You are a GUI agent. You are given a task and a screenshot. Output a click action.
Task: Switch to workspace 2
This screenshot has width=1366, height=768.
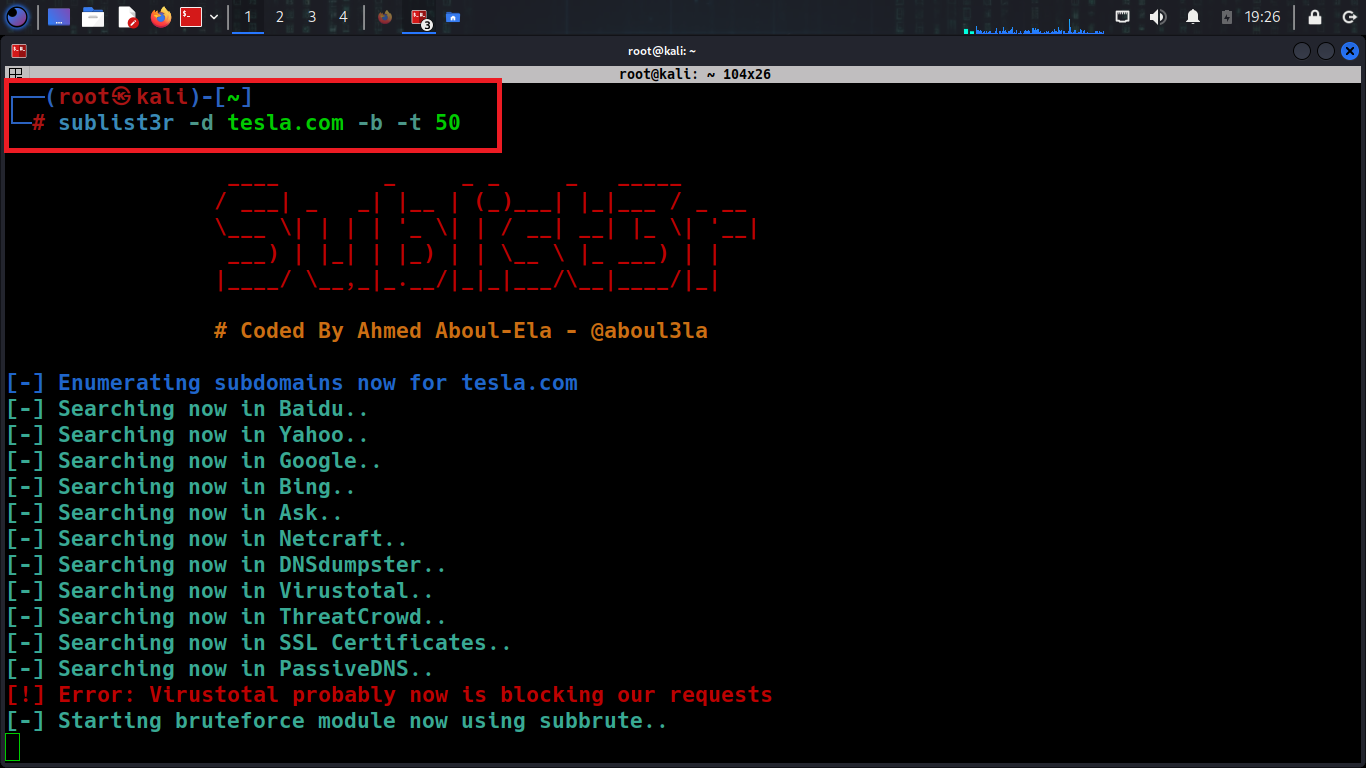coord(280,17)
